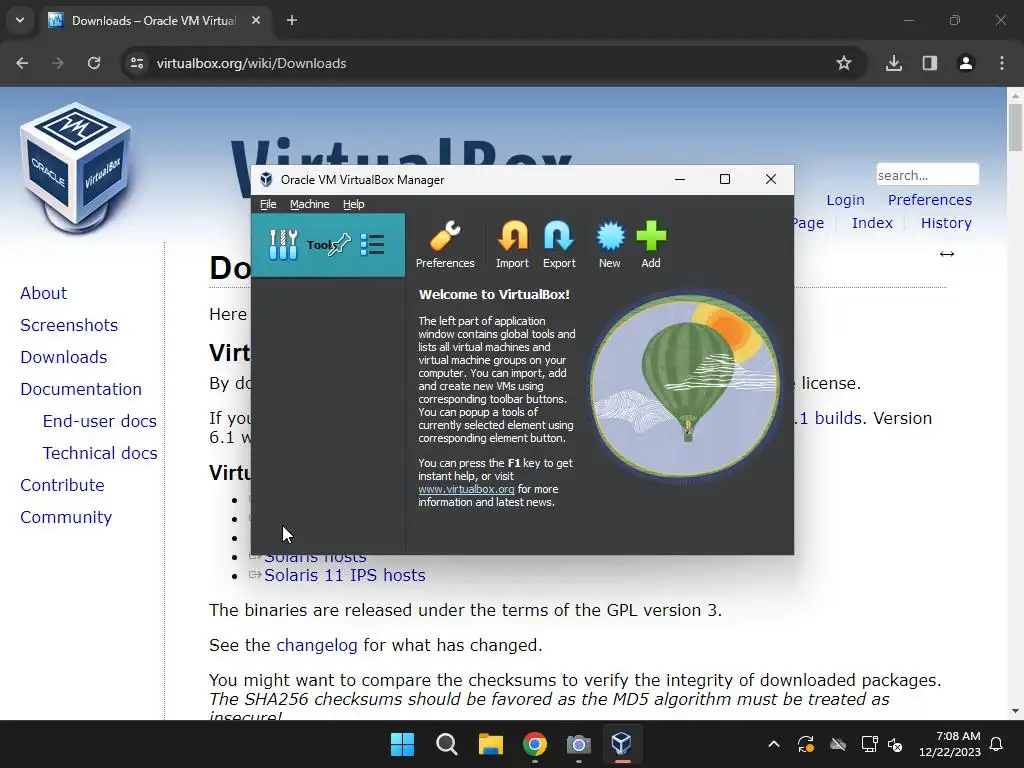Select the Downloads – Oracle VM VirtualBox tab
This screenshot has height=768, width=1024.
(155, 20)
